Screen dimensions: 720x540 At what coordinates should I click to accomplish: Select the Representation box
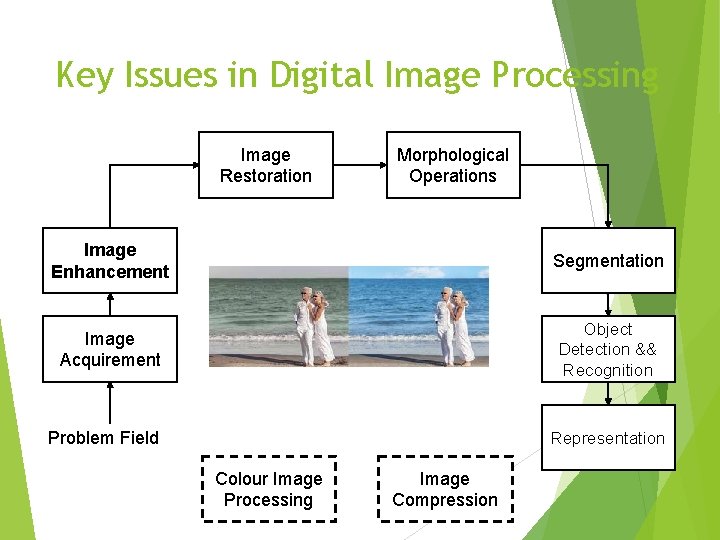(608, 438)
